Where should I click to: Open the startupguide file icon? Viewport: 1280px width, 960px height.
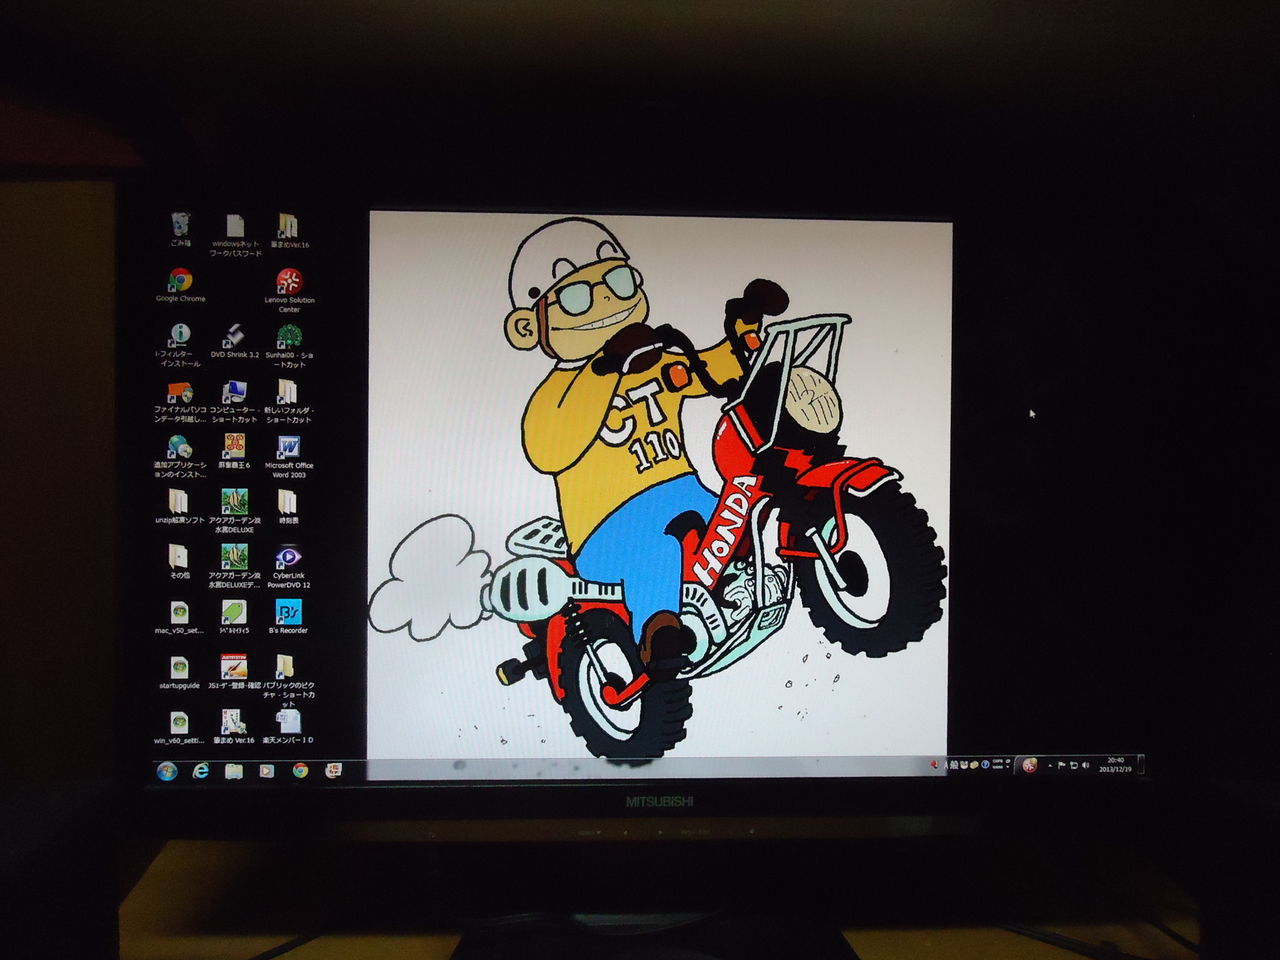coord(179,672)
